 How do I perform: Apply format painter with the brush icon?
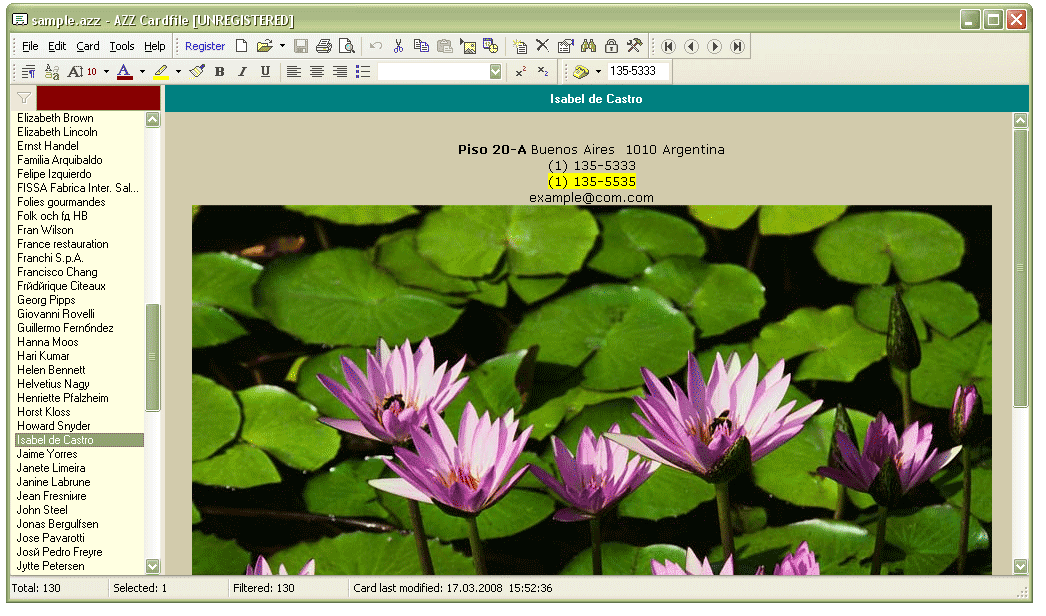(197, 71)
